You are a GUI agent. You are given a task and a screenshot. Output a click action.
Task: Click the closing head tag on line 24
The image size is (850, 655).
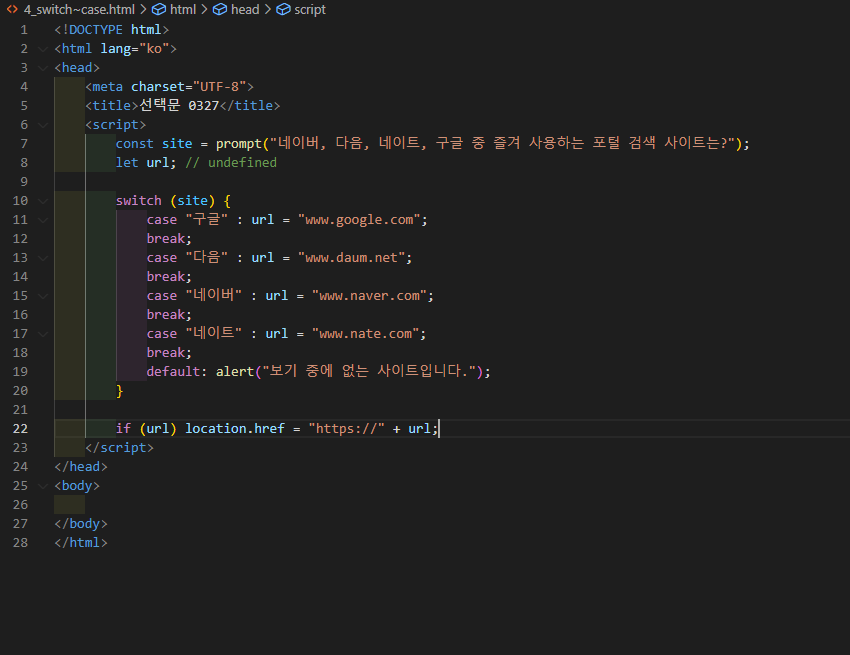click(x=81, y=466)
